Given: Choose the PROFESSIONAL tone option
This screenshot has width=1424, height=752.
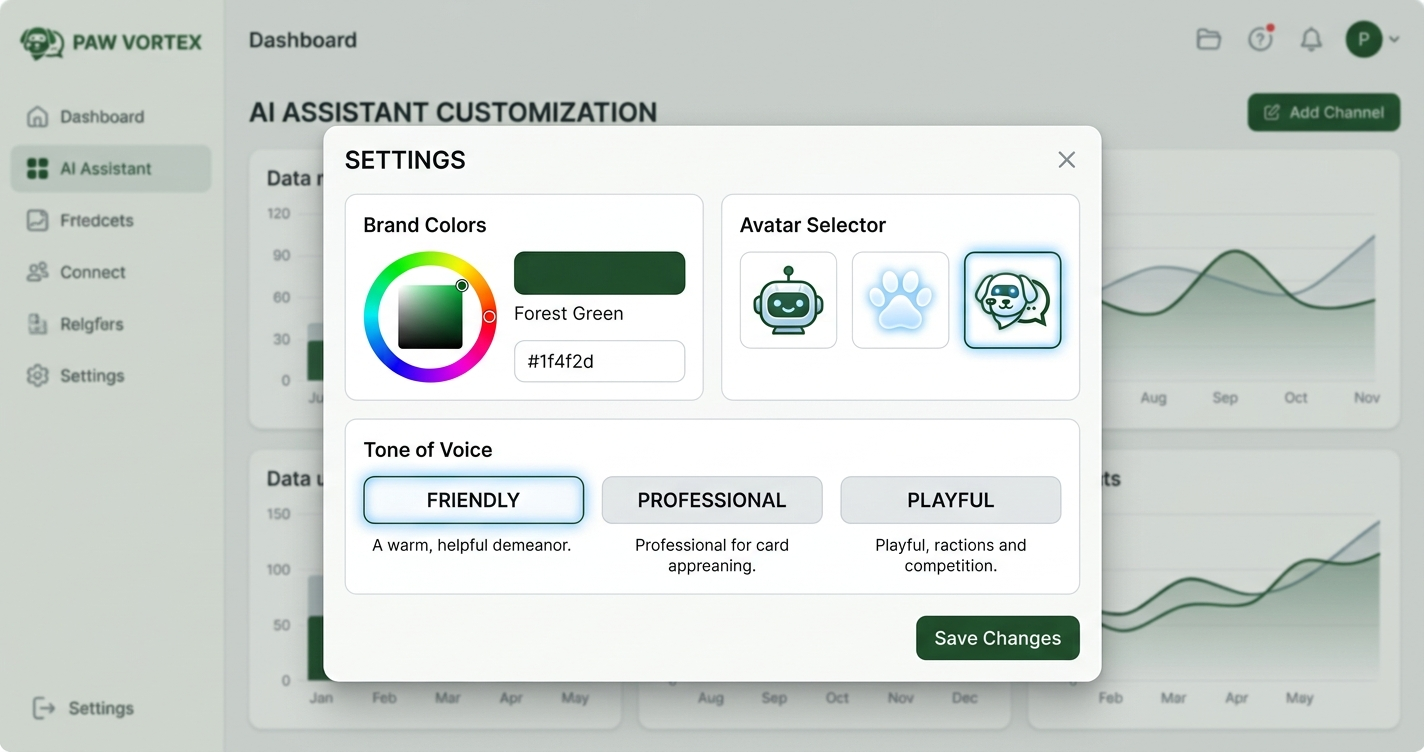Looking at the screenshot, I should pos(712,500).
